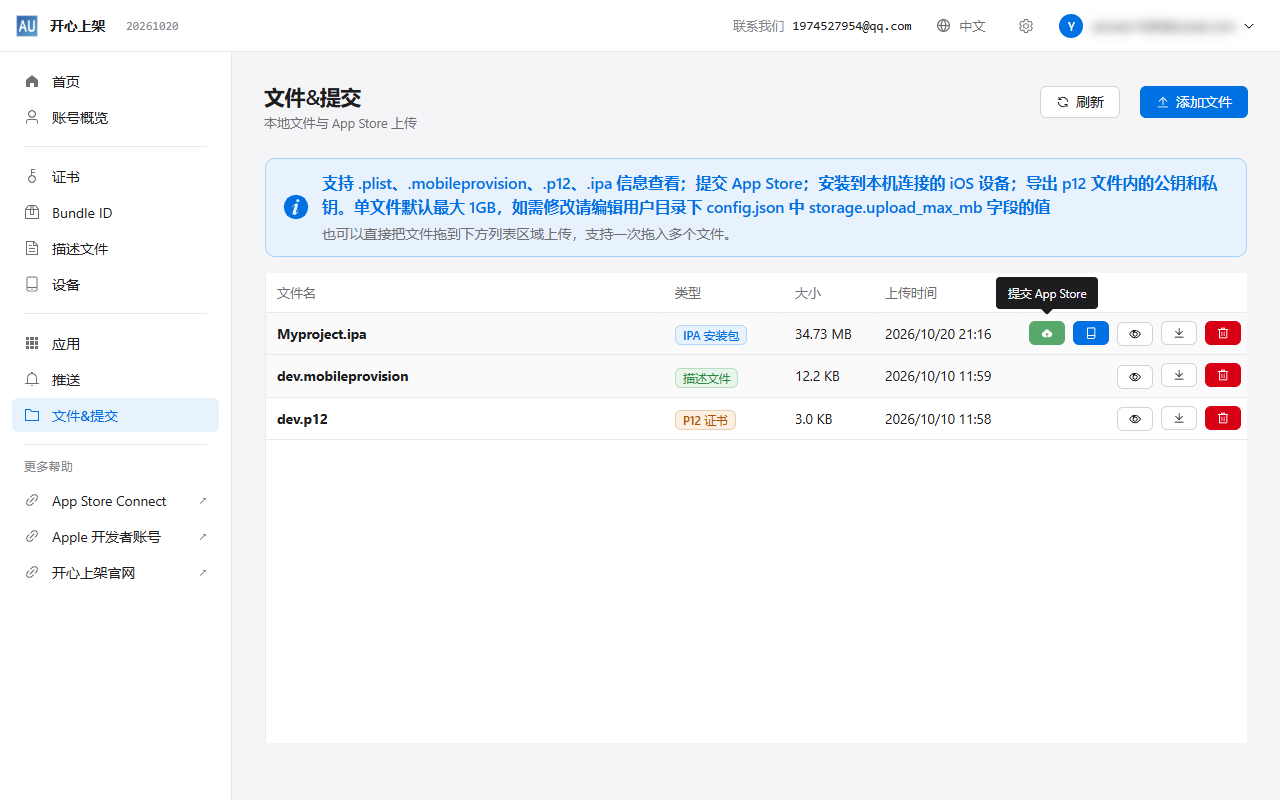Click the Y user avatar

1071,26
